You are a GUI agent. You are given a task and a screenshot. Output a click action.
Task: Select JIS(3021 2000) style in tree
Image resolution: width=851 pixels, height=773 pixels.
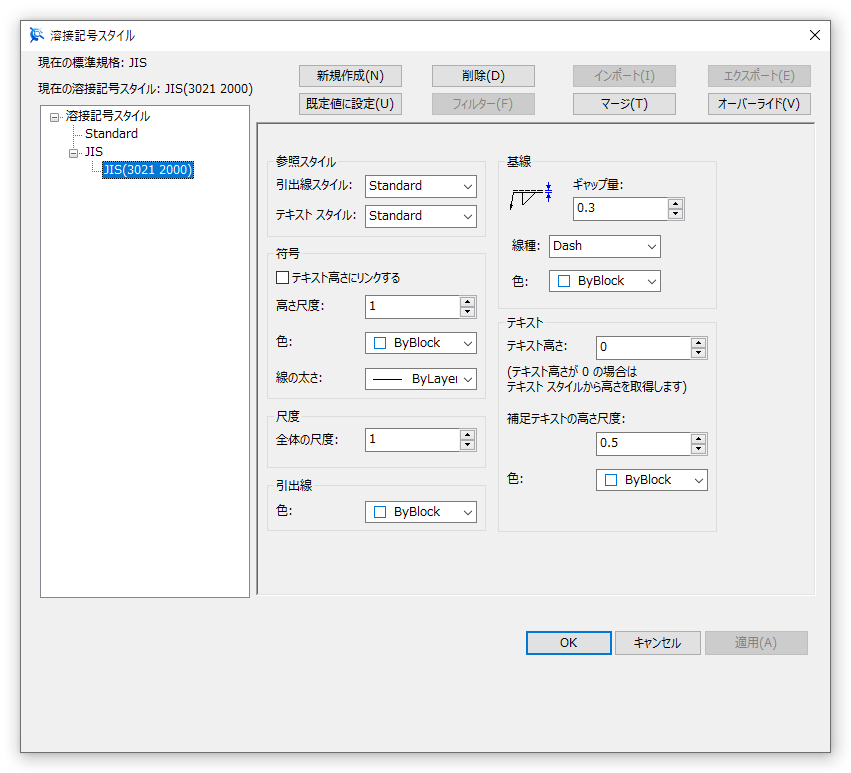pyautogui.click(x=148, y=170)
